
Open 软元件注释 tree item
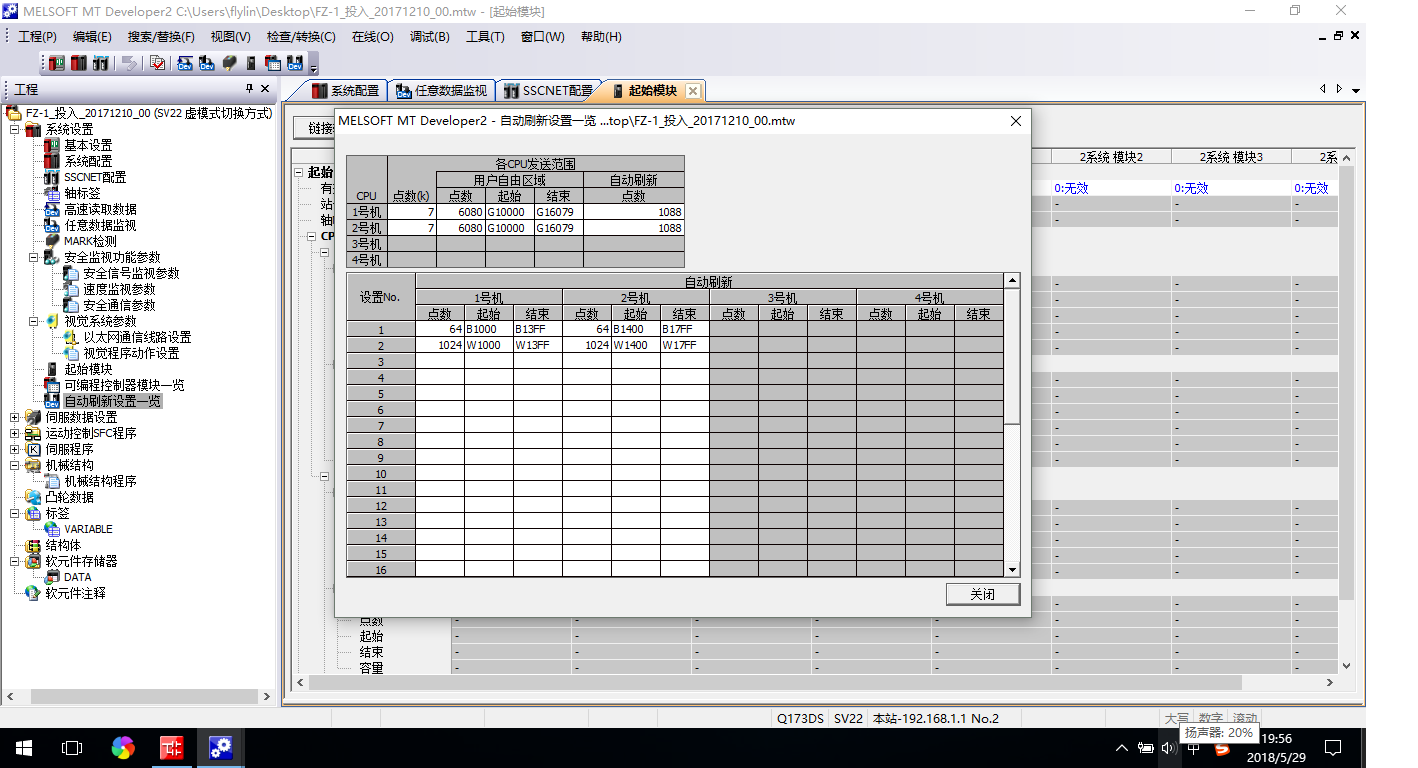tap(75, 593)
